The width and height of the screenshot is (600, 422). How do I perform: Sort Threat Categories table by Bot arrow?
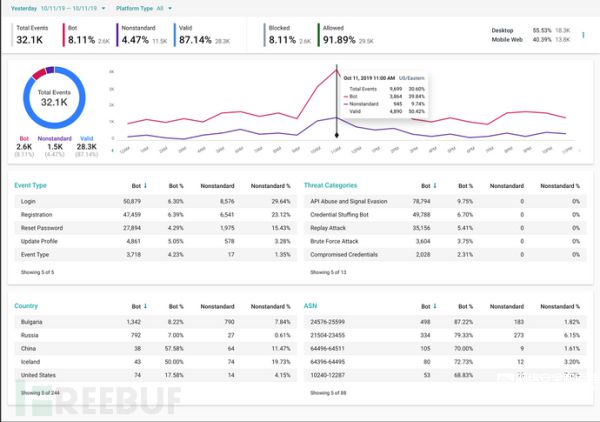pyautogui.click(x=436, y=185)
